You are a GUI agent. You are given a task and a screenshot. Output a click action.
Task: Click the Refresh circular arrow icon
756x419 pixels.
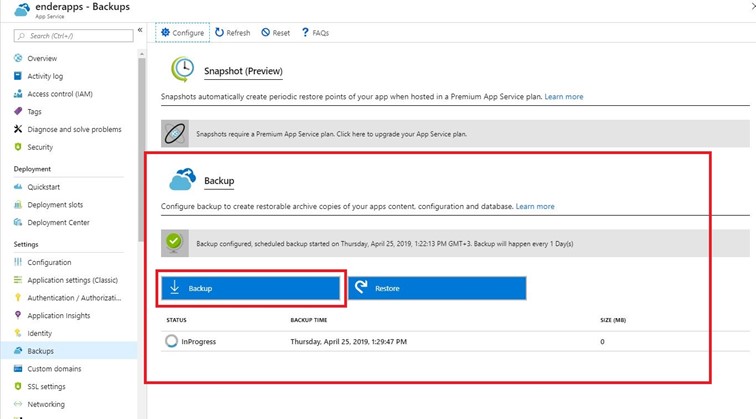[219, 32]
